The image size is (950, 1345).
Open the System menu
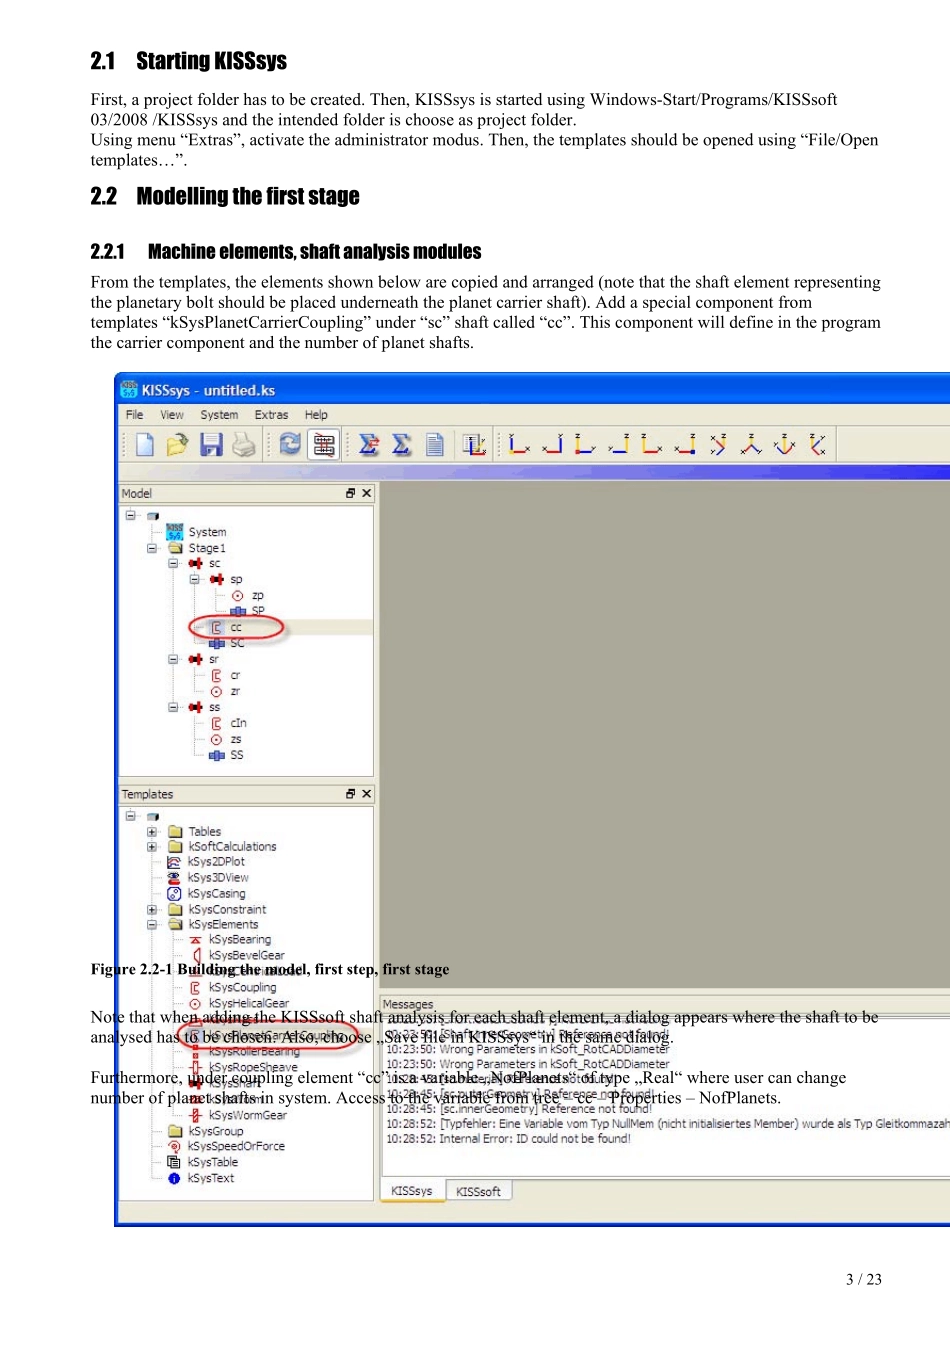(219, 415)
